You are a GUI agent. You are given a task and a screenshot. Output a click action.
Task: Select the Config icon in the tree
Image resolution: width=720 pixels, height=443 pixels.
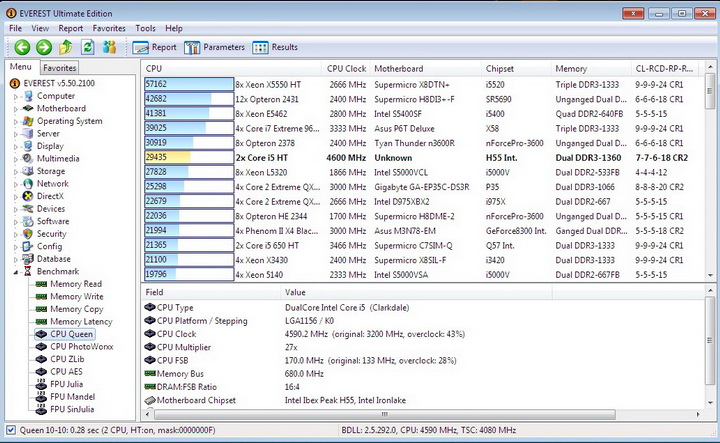(28, 246)
